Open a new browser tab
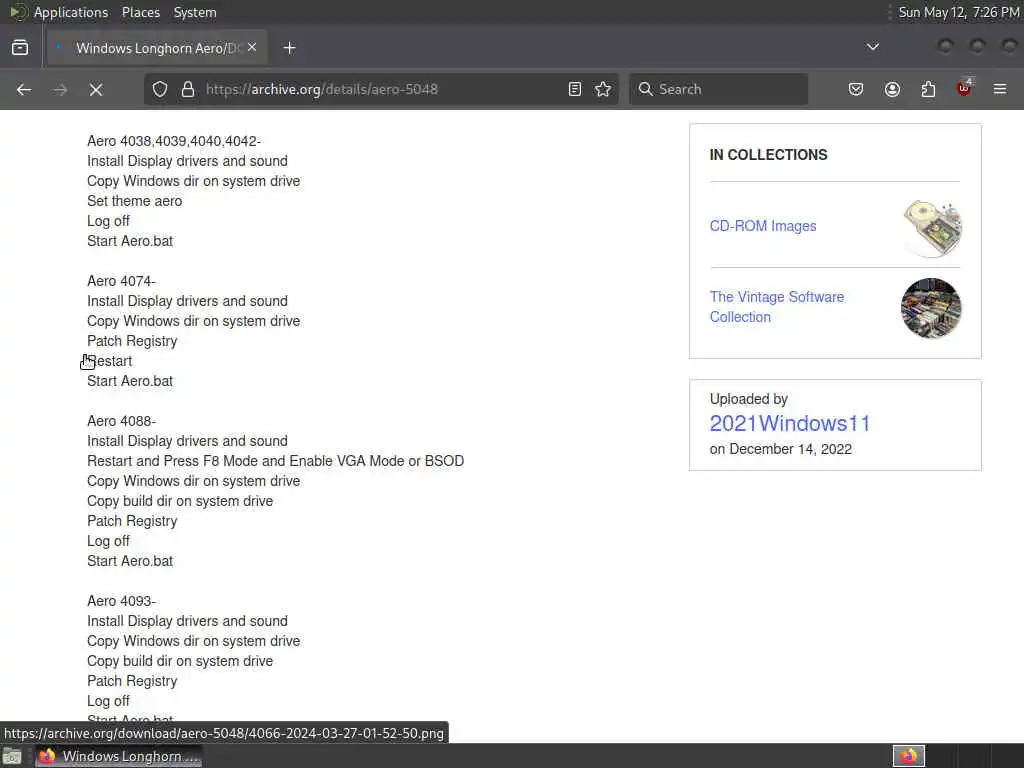 (289, 48)
